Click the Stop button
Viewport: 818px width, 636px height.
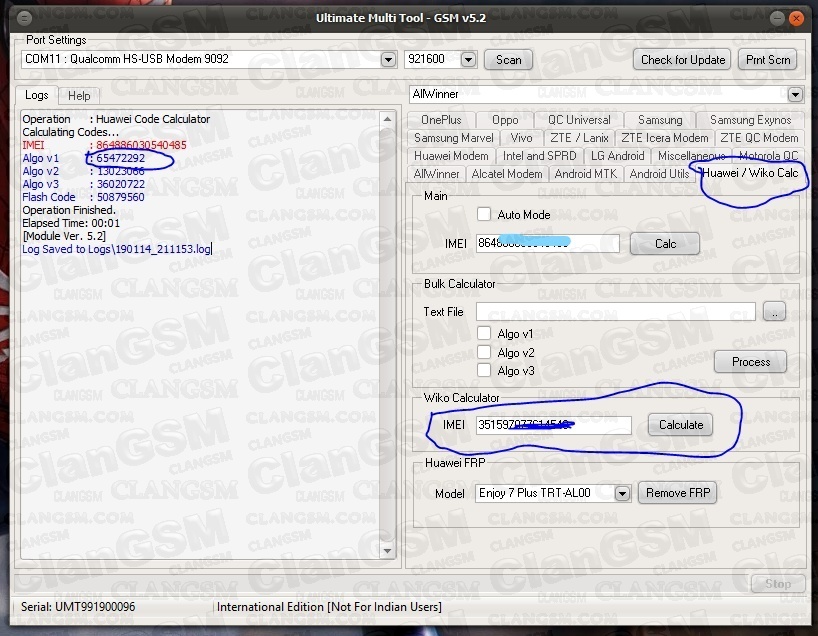pyautogui.click(x=778, y=584)
